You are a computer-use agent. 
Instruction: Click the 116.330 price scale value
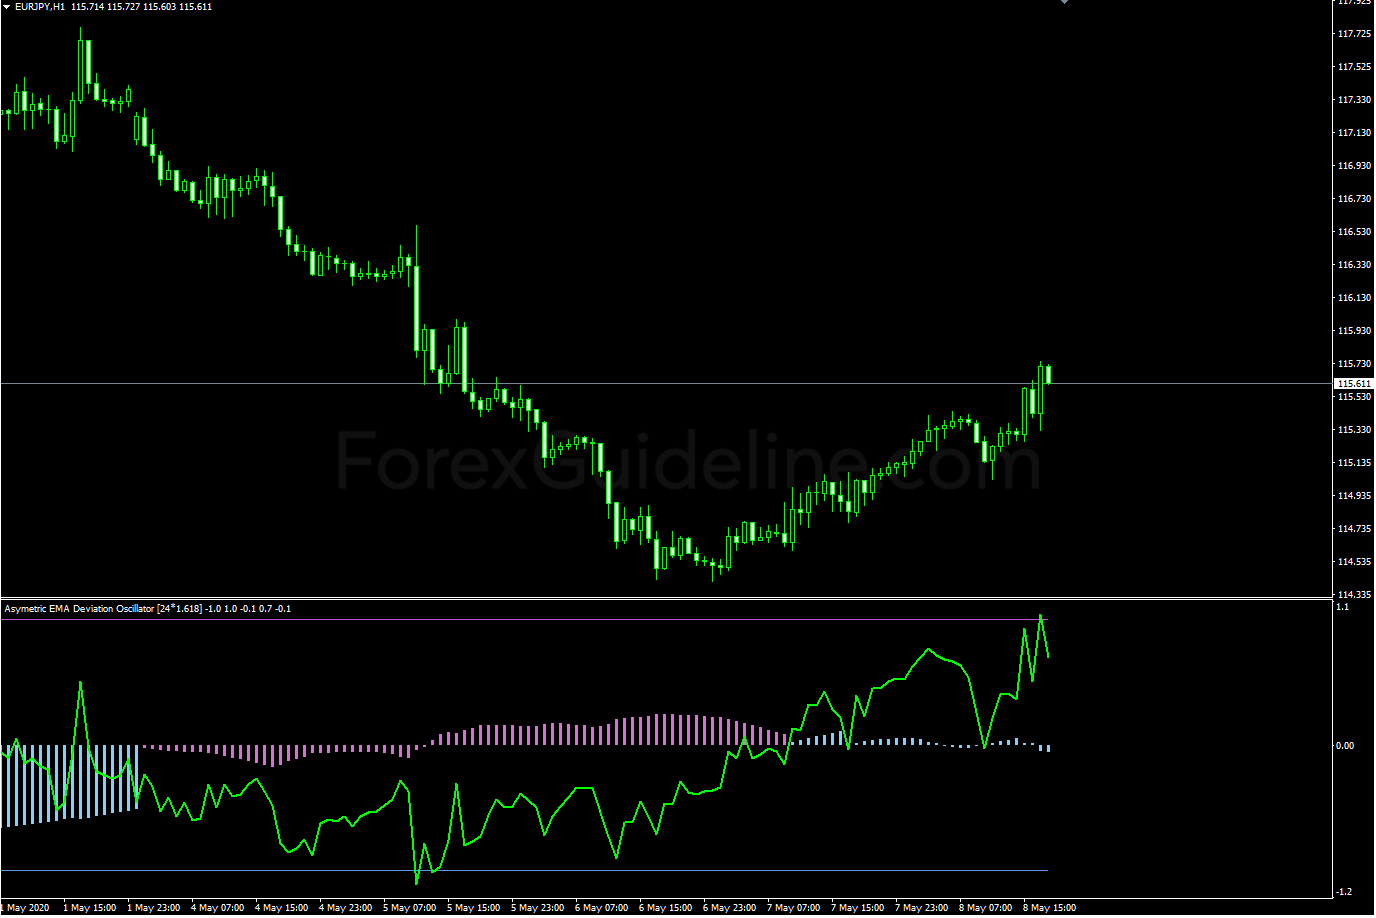(1353, 265)
